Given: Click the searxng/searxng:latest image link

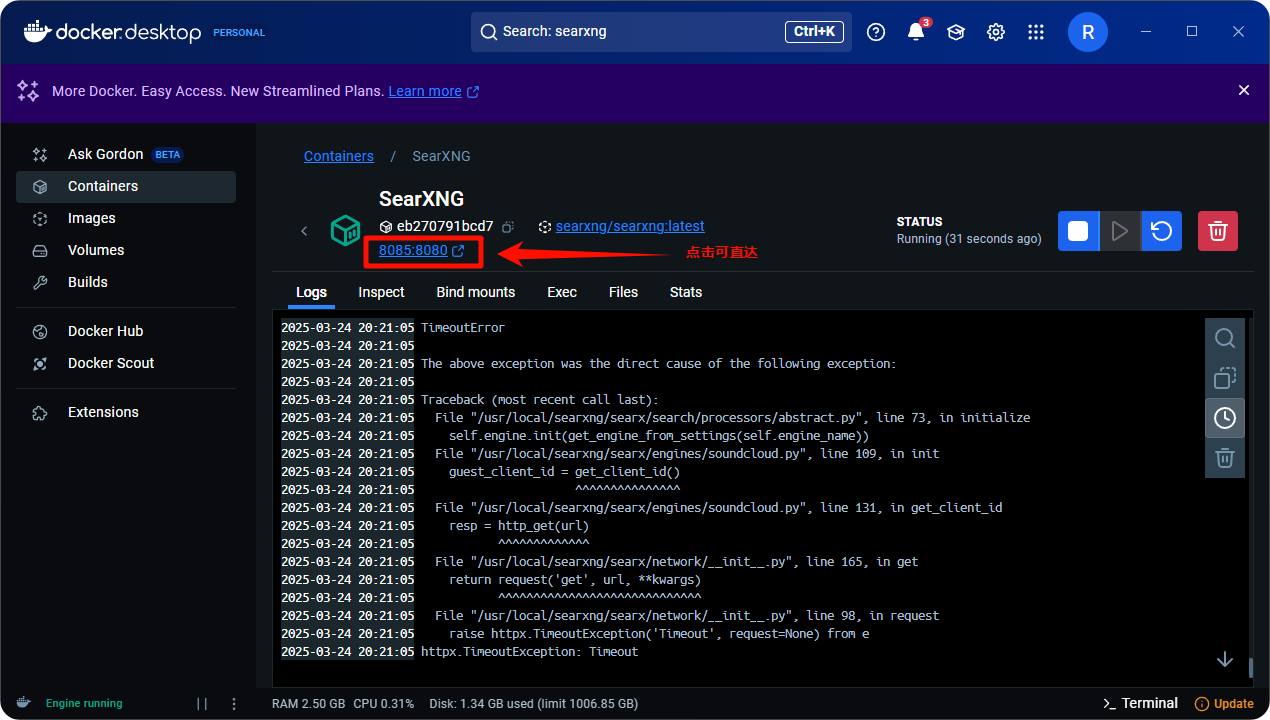Looking at the screenshot, I should tap(629, 227).
